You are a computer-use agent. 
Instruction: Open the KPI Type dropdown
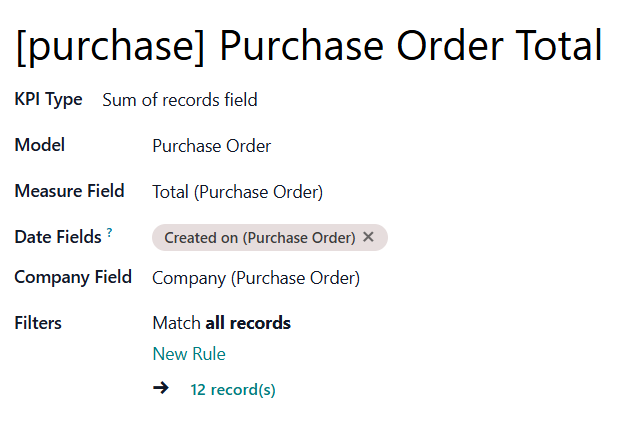pos(180,100)
